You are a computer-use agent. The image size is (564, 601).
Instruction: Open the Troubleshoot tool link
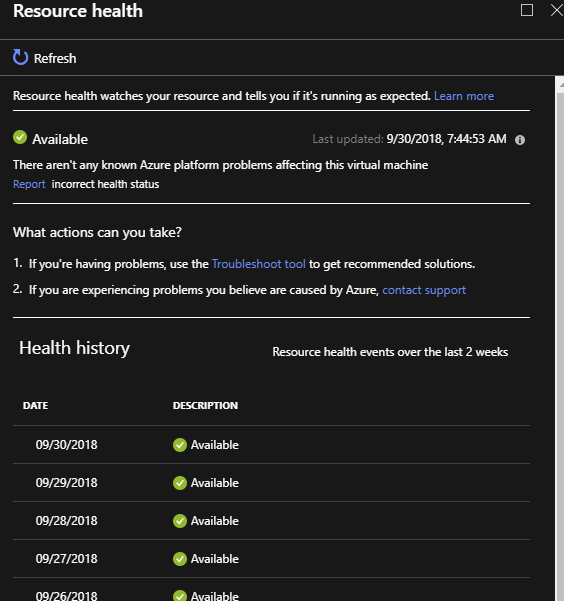(x=259, y=264)
